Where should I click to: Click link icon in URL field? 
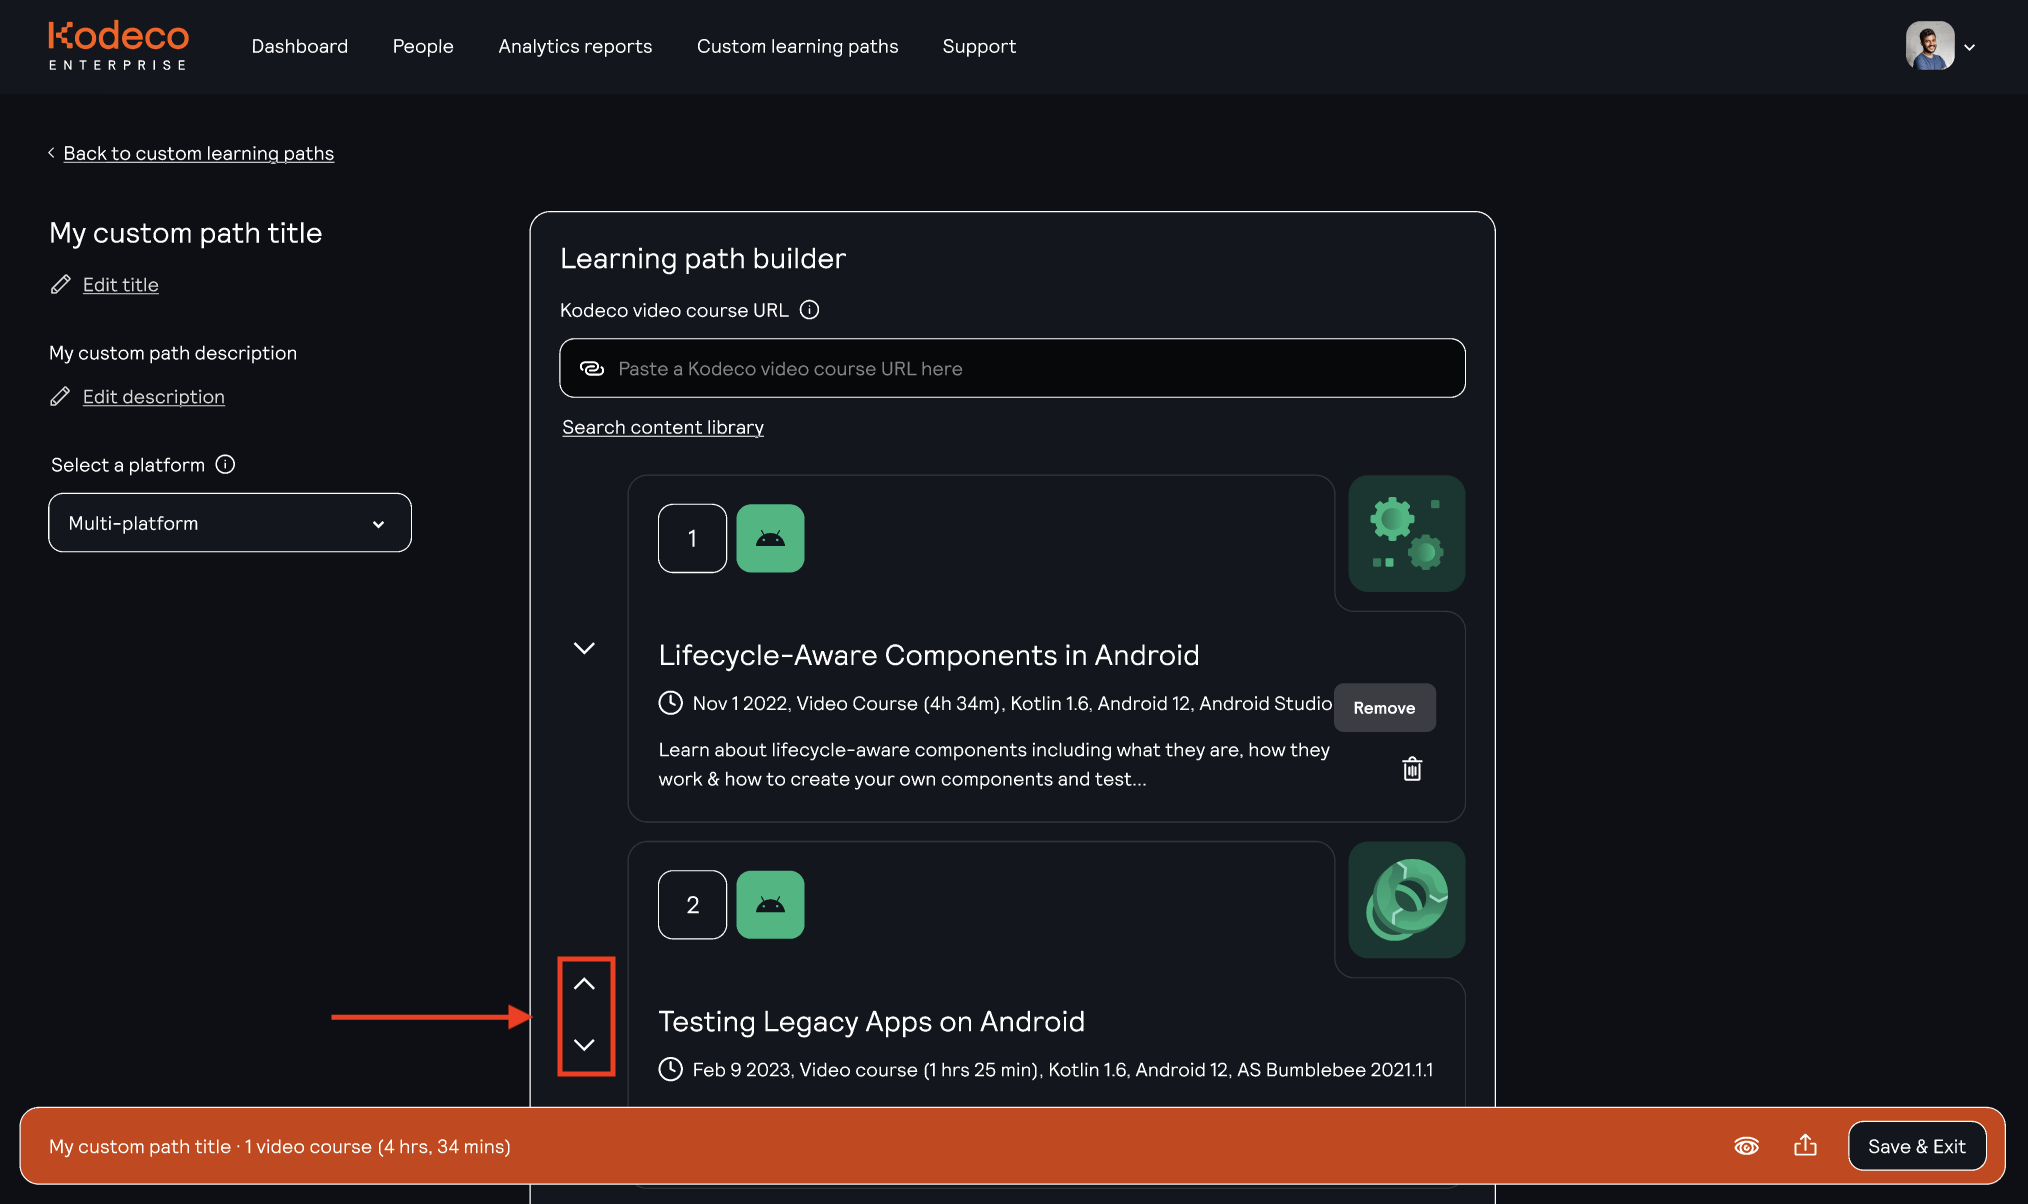592,368
